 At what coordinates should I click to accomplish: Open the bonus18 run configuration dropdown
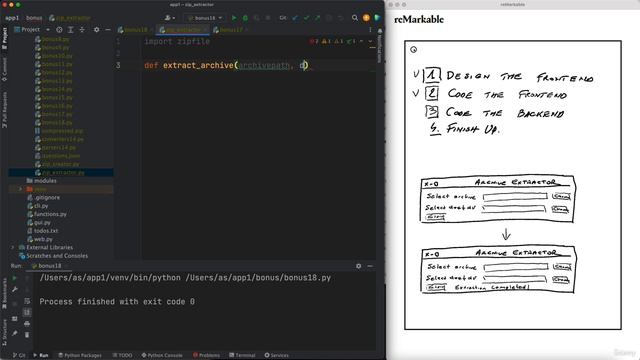pyautogui.click(x=205, y=18)
